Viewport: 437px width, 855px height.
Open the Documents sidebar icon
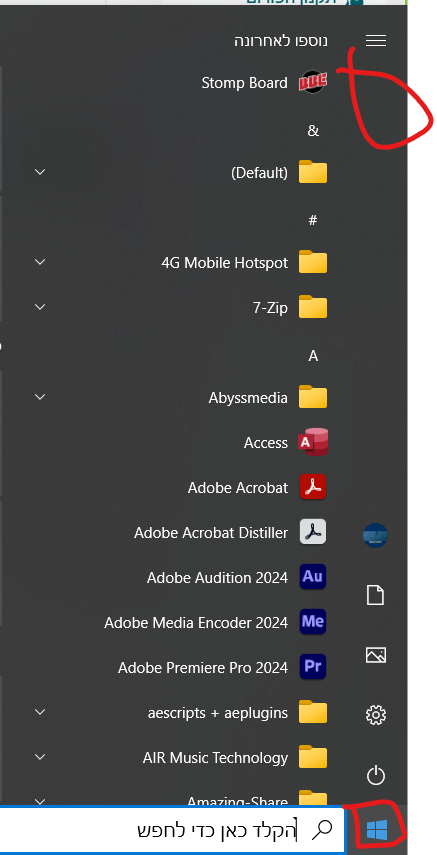375,595
